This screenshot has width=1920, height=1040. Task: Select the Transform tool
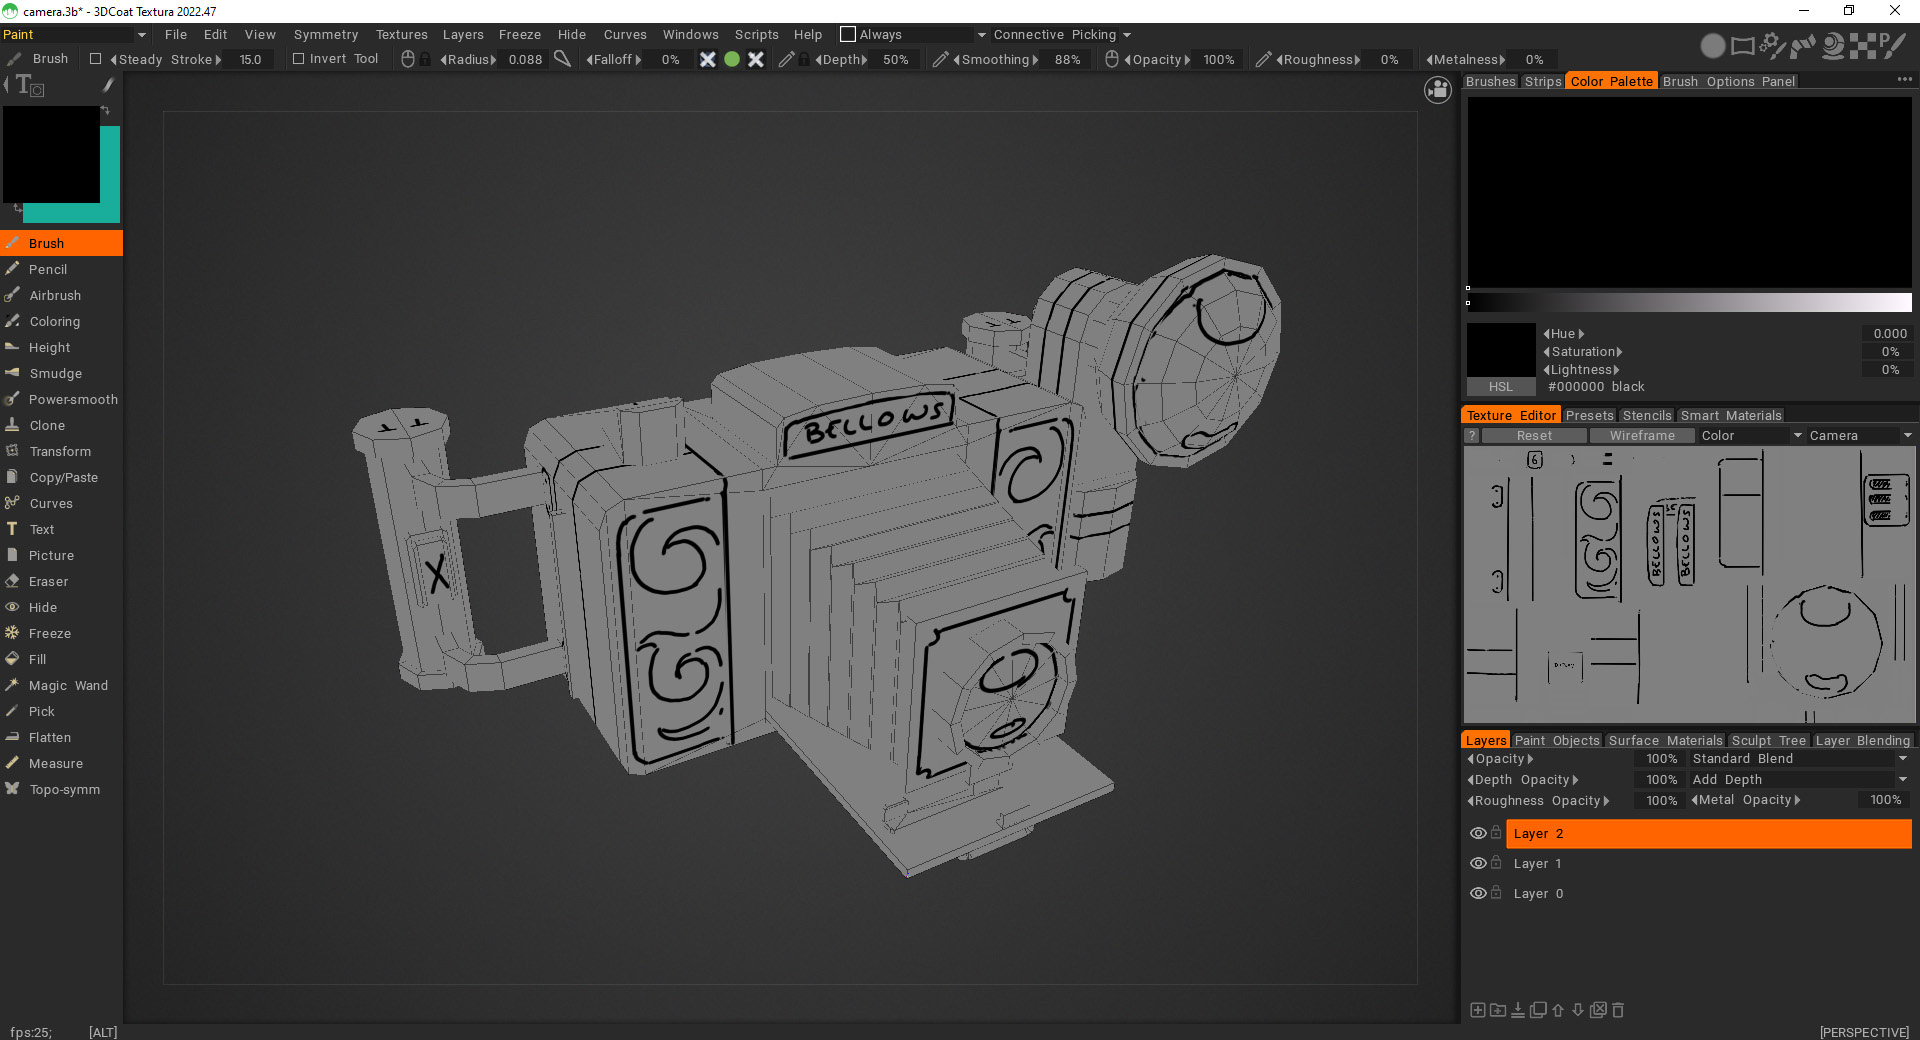point(60,452)
